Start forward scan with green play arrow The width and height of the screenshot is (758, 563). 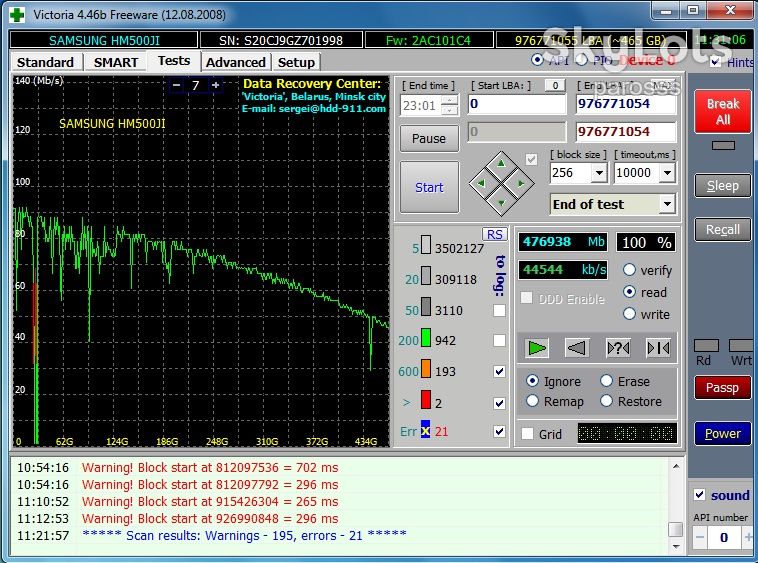(x=537, y=347)
